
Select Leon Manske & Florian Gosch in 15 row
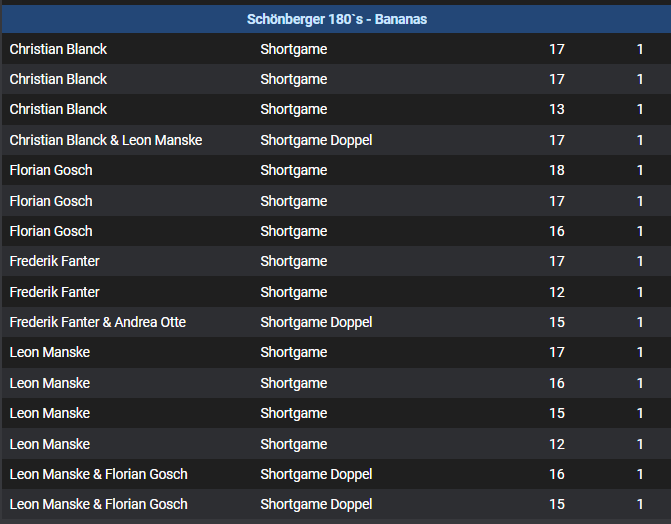click(99, 504)
